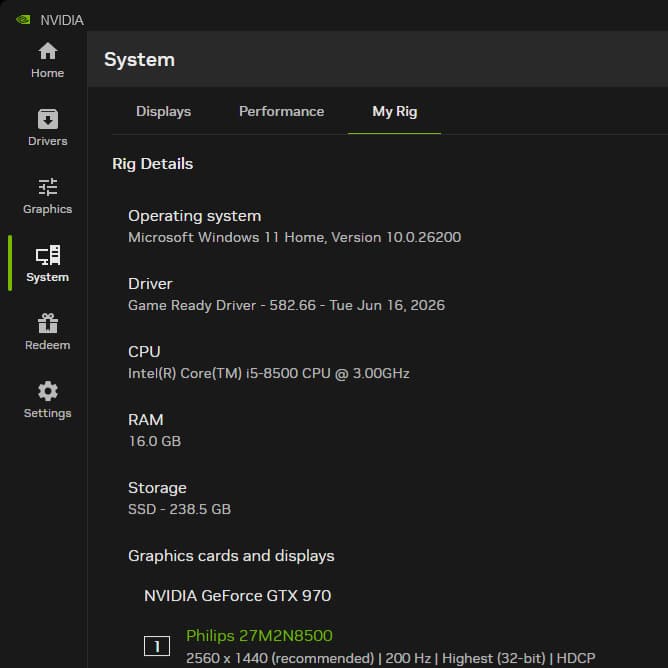The height and width of the screenshot is (668, 668).
Task: Click the 2560 x 1440 display specs line
Action: (391, 658)
